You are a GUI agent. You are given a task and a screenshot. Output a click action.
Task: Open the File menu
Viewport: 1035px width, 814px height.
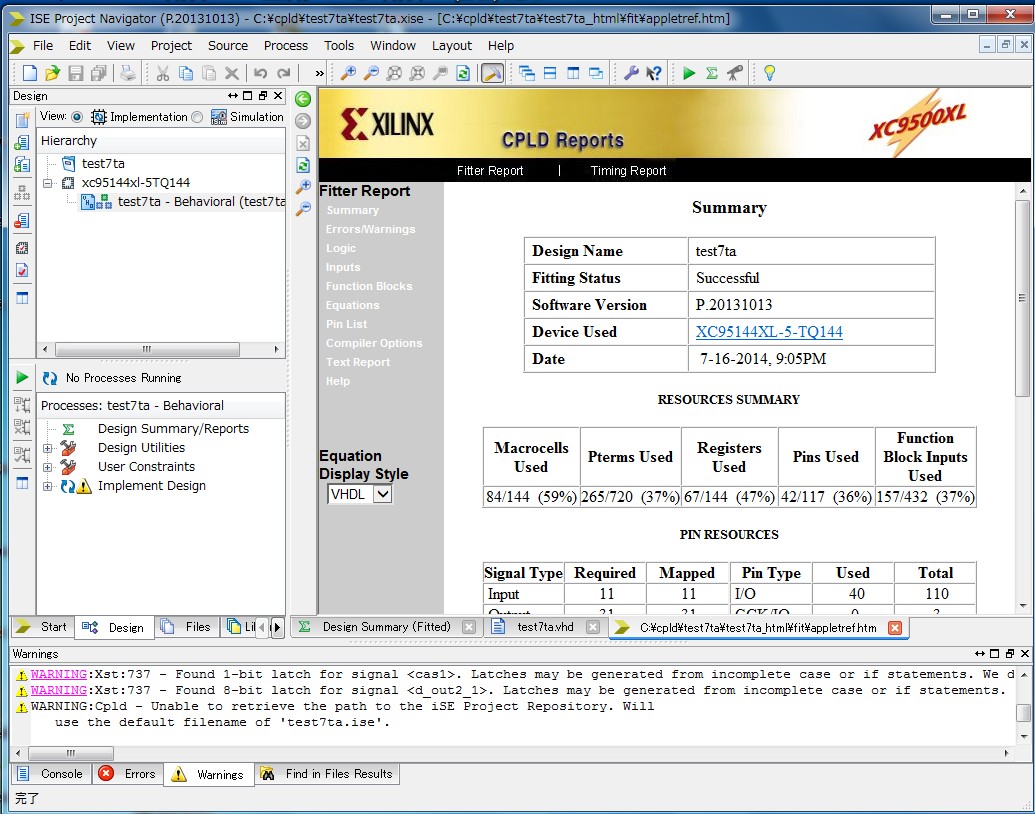43,46
